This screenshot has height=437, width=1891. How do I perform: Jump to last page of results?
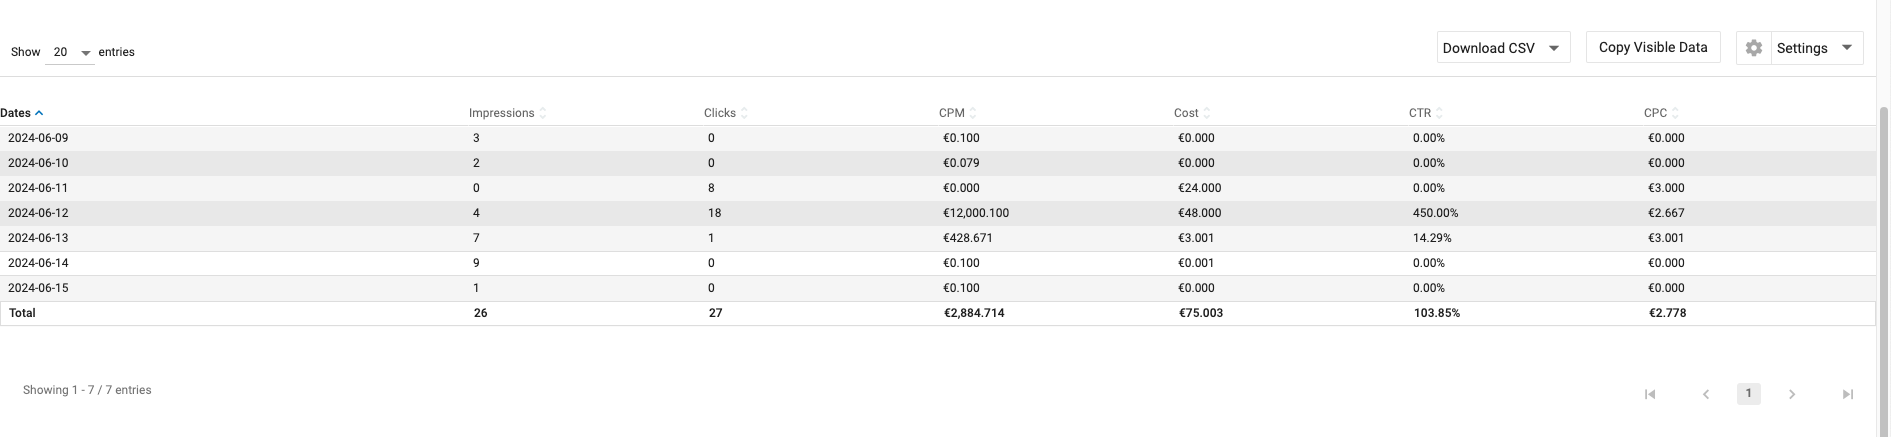point(1848,394)
